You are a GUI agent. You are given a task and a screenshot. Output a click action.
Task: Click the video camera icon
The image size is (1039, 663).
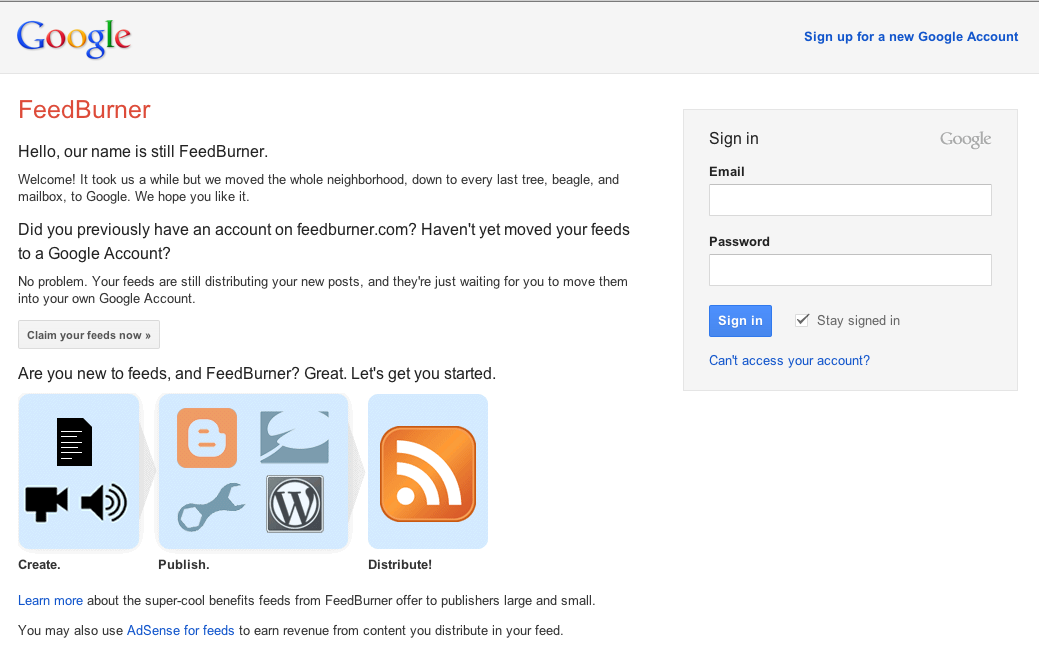[x=46, y=503]
